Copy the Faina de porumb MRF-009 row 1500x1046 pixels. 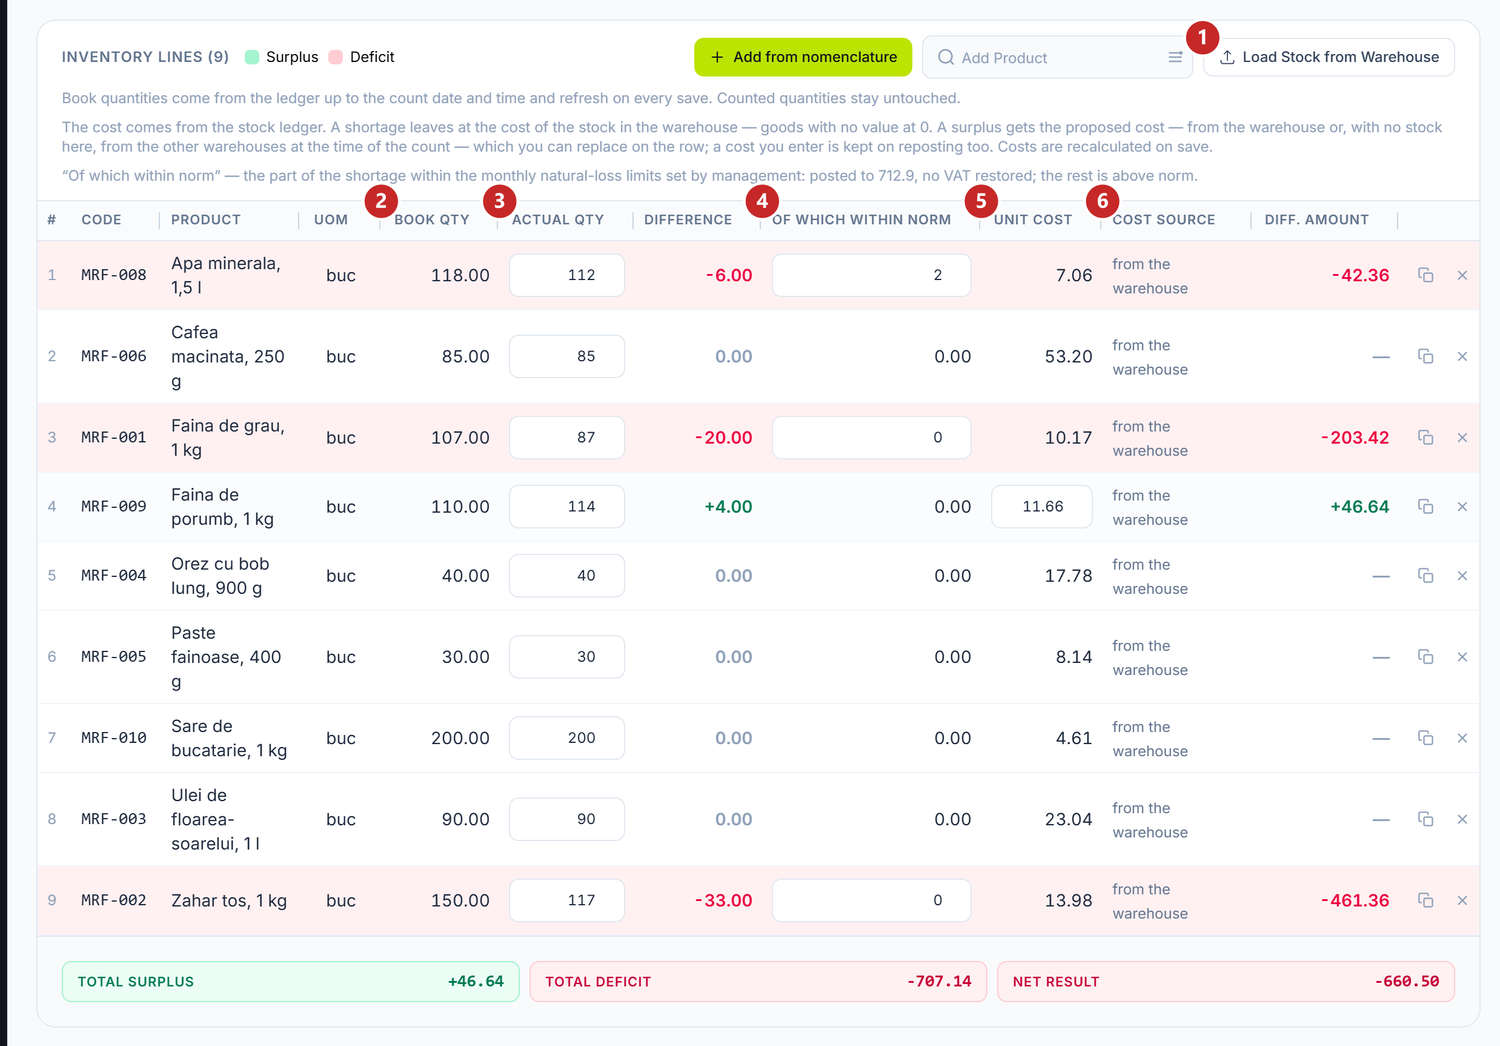(x=1426, y=506)
